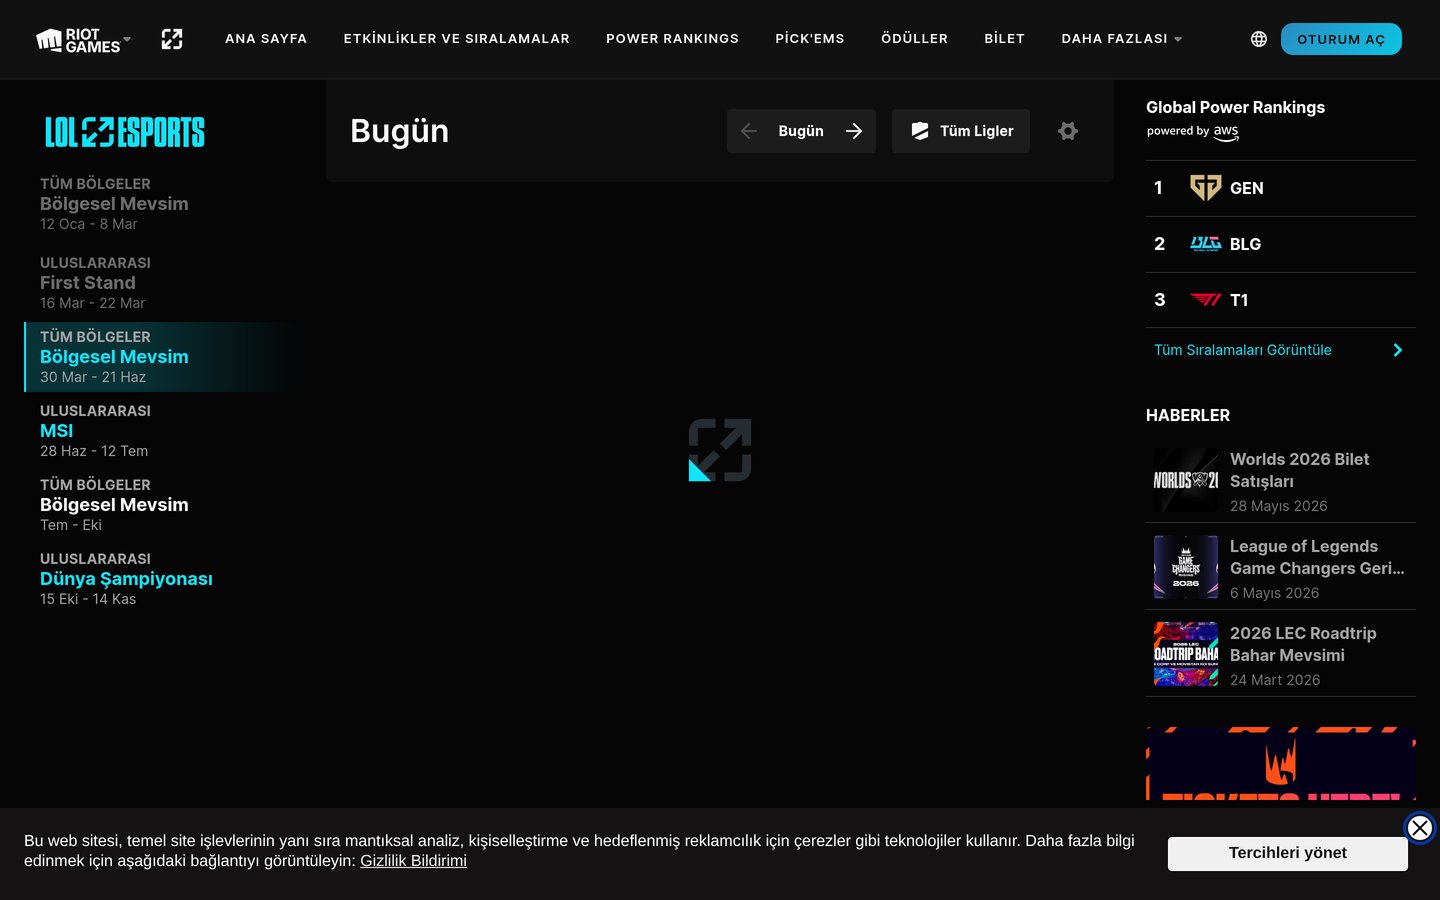1440x900 pixels.
Task: Select First Stand 16 Mar - 22 Mar
Action: (160, 283)
